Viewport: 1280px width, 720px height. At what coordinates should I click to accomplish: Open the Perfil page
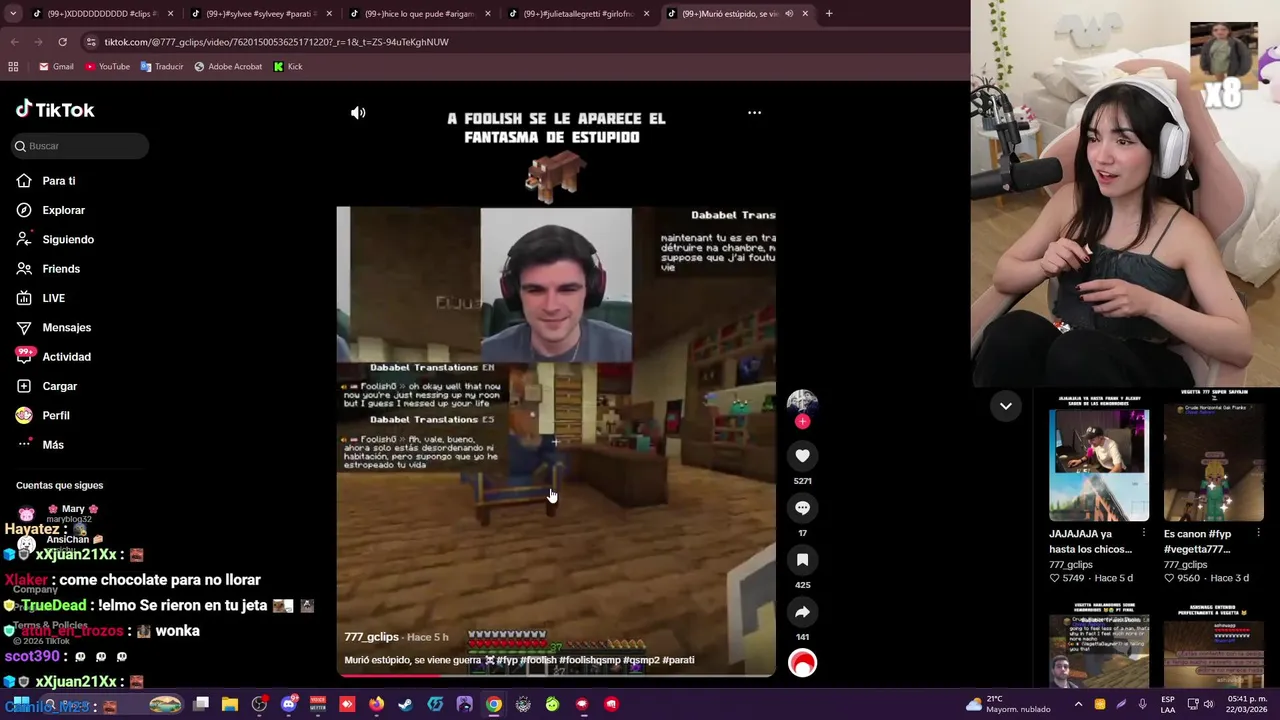tap(55, 415)
